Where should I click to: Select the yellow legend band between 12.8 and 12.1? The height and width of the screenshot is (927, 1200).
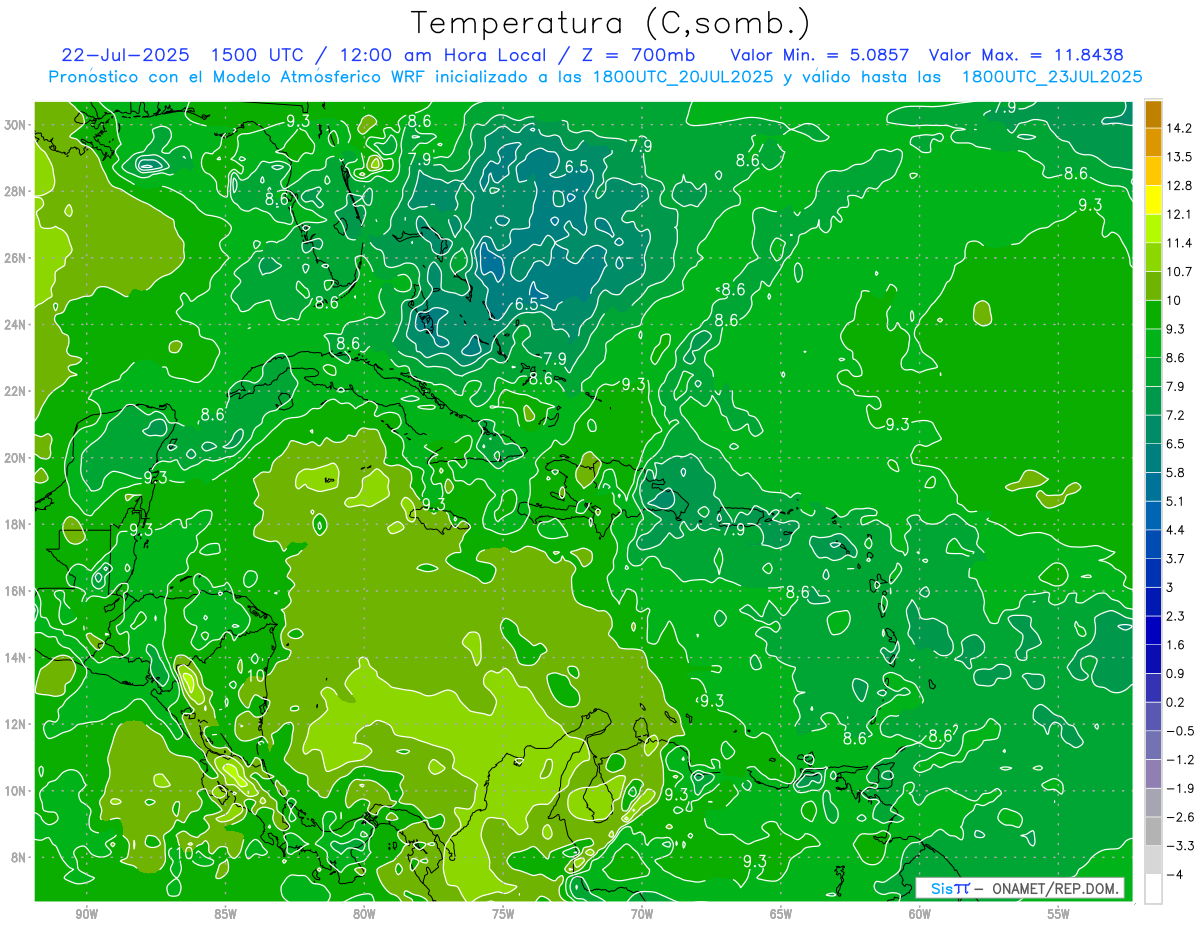[1153, 200]
